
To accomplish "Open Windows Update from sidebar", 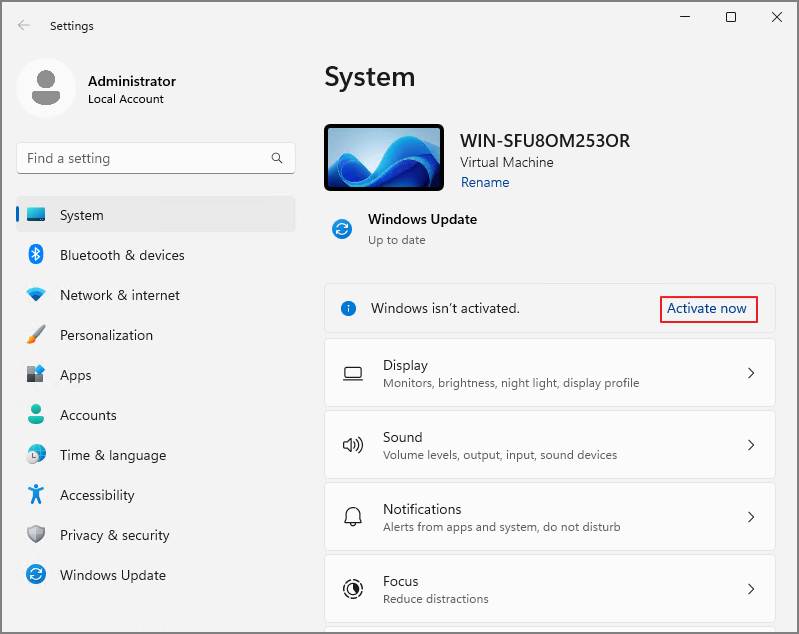I will click(156, 574).
